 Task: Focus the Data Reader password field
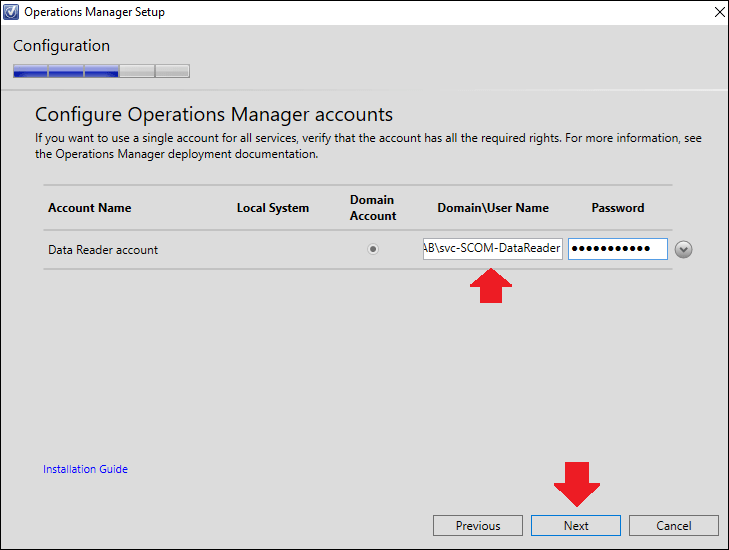617,249
